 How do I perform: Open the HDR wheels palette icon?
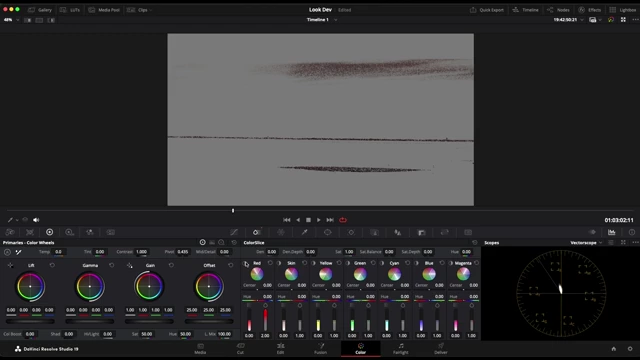(x=69, y=232)
